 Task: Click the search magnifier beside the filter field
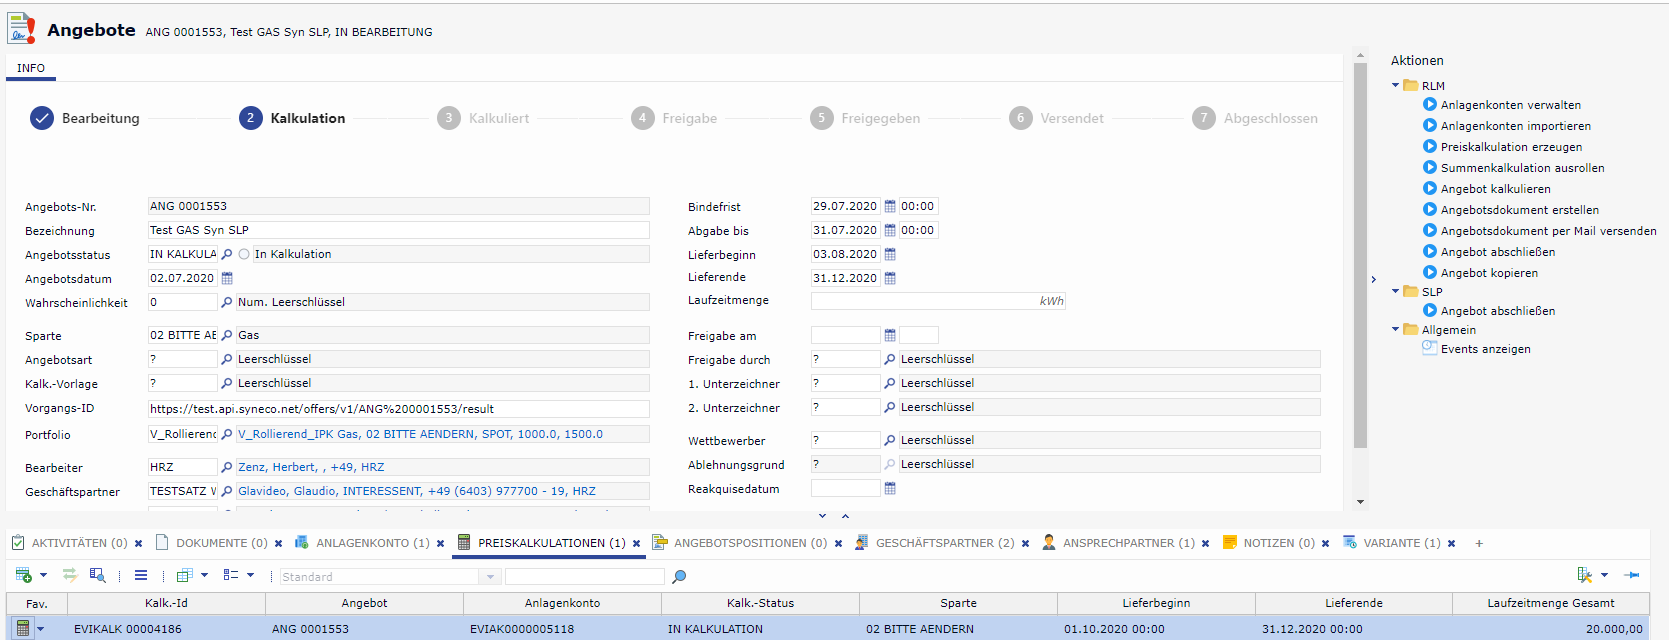(x=679, y=577)
